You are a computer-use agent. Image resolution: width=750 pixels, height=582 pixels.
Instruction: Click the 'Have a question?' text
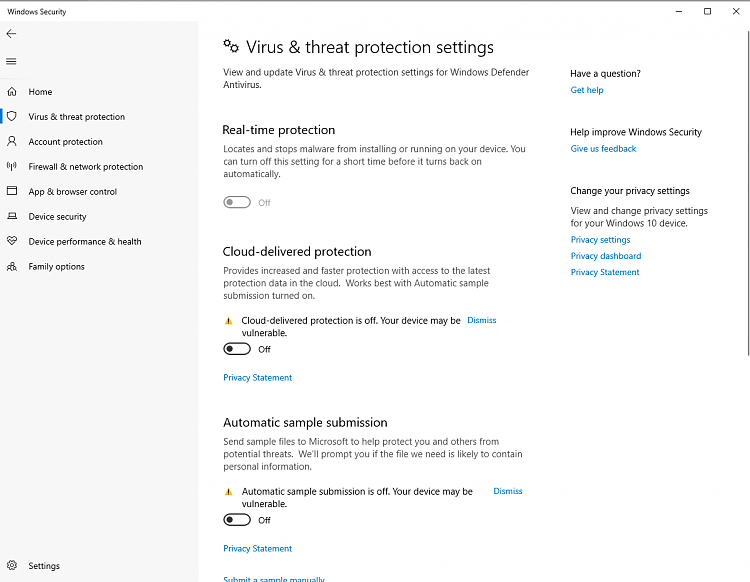[x=605, y=74]
